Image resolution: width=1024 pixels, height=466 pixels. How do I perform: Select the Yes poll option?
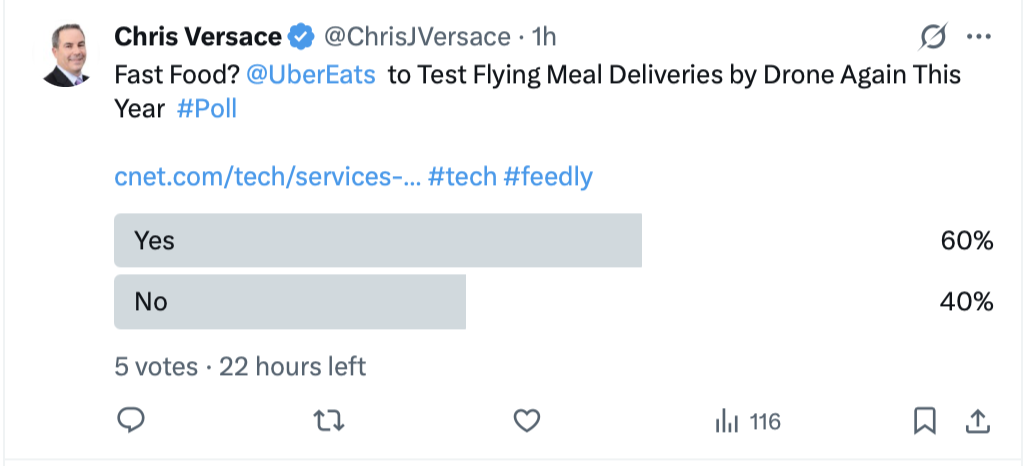(378, 241)
